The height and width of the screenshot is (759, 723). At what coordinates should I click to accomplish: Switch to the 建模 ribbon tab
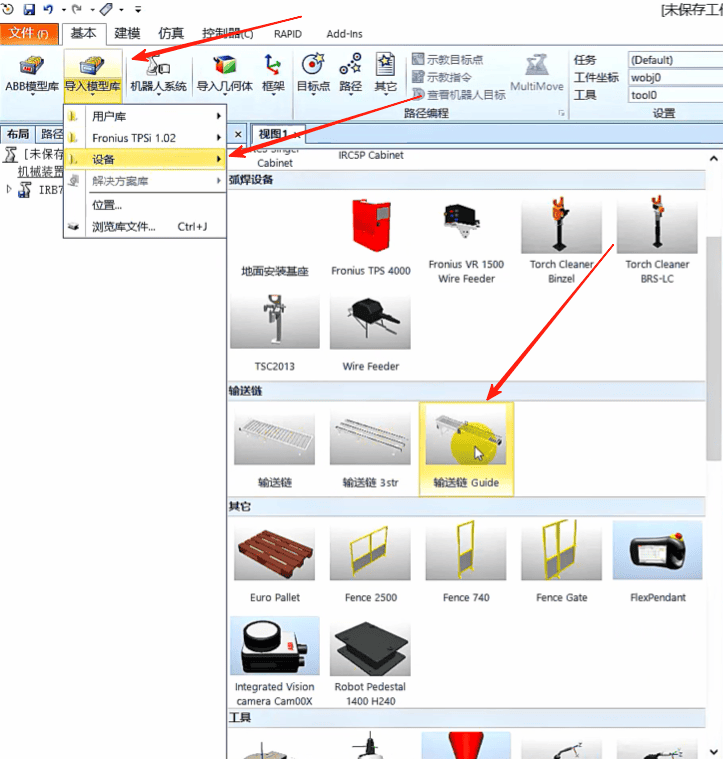(127, 33)
